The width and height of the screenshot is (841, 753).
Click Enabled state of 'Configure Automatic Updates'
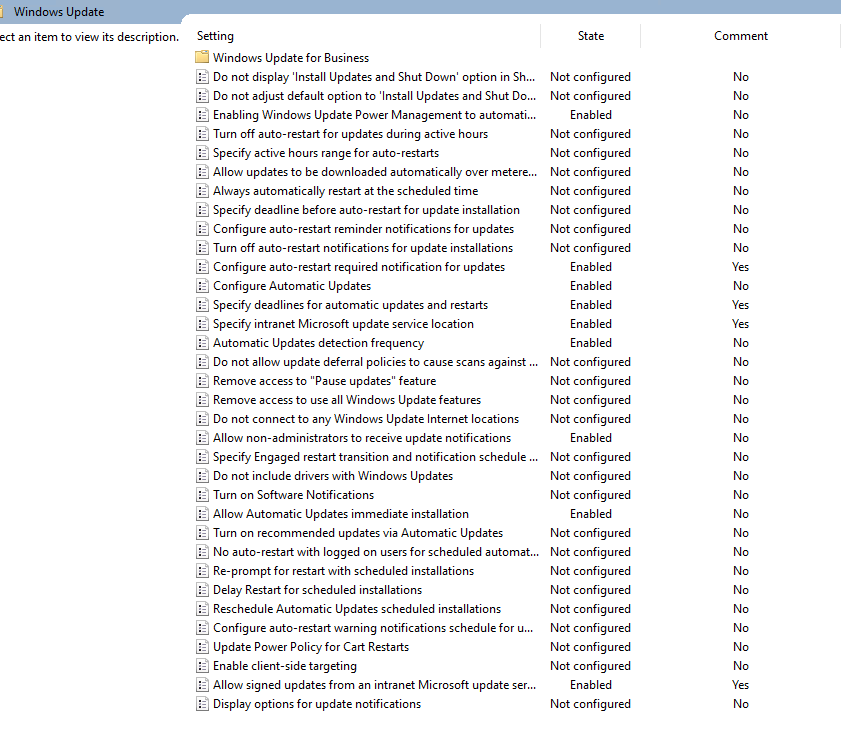click(x=591, y=286)
